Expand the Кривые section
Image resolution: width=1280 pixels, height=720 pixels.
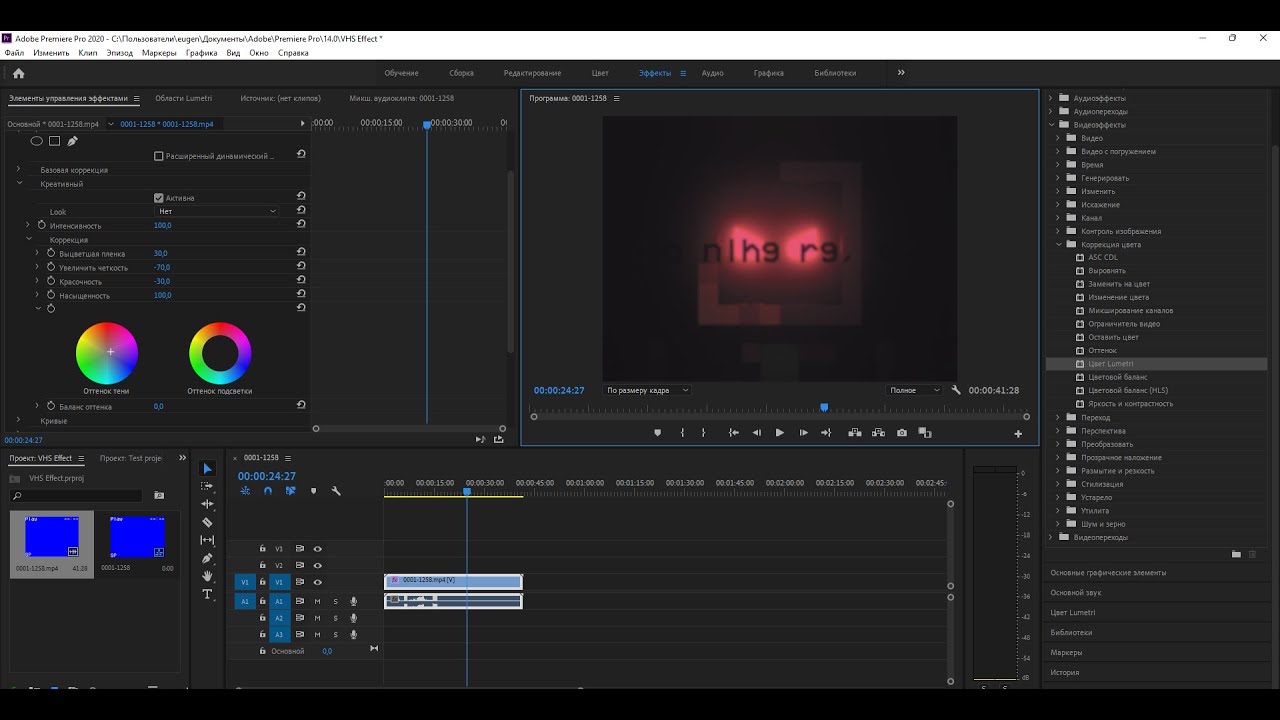(x=18, y=421)
